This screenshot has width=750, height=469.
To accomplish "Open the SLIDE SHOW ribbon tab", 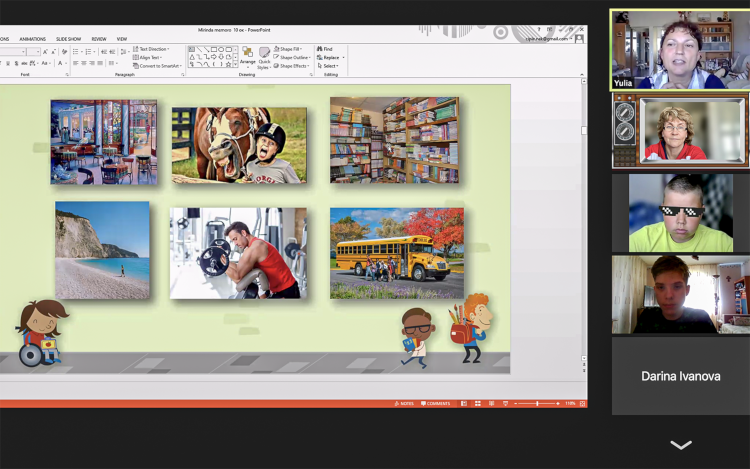I will click(68, 39).
